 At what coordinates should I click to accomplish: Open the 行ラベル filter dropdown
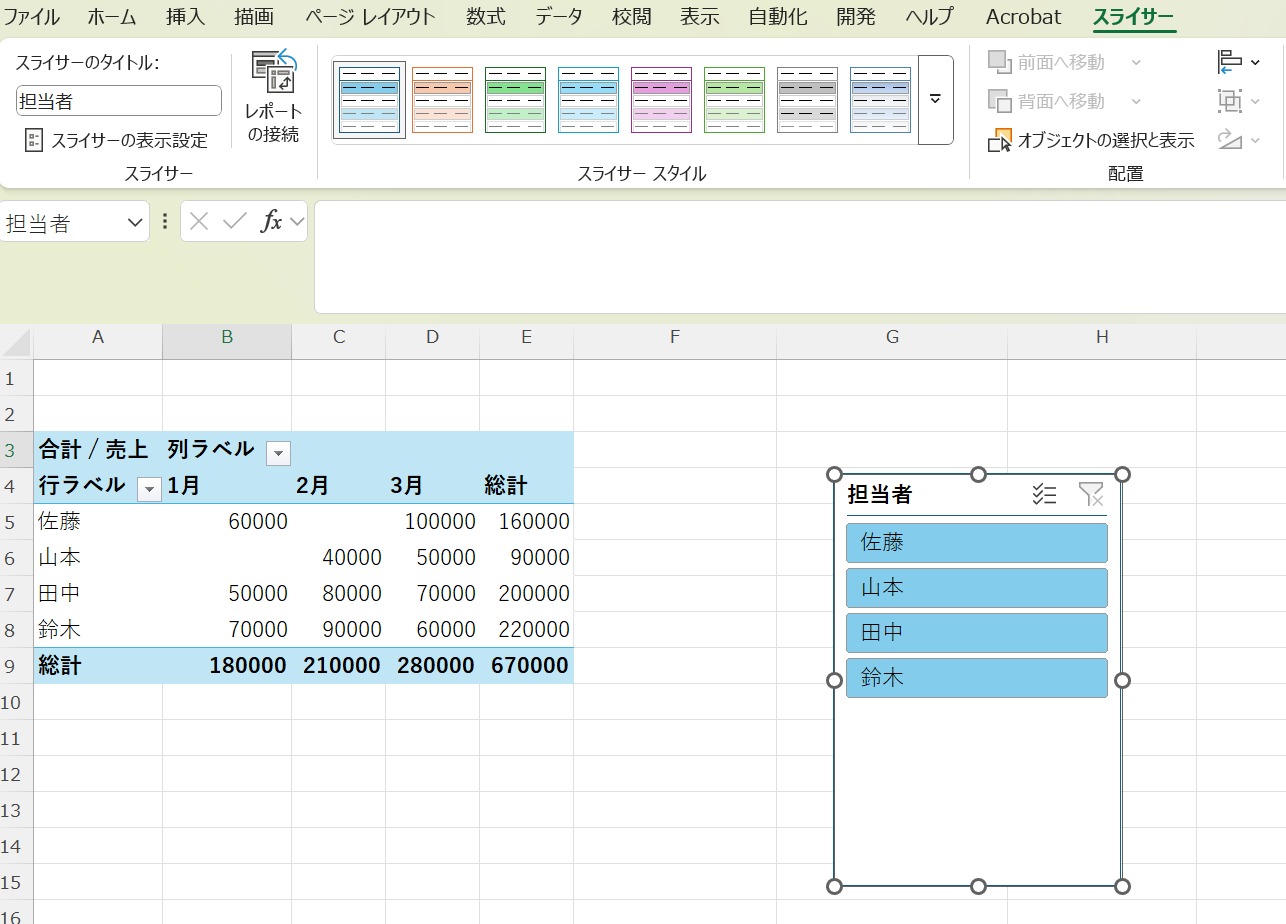point(149,489)
